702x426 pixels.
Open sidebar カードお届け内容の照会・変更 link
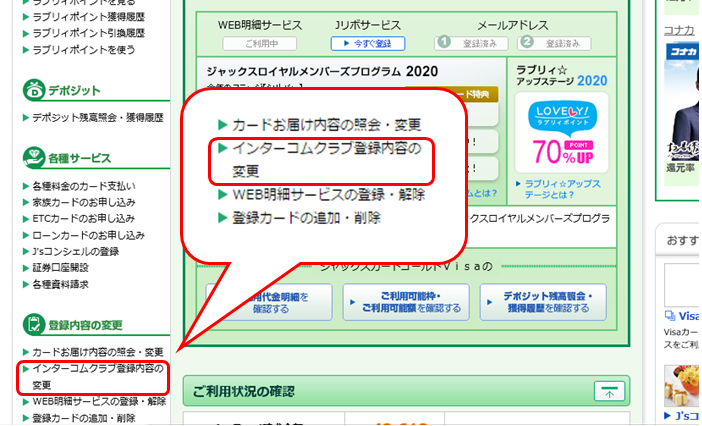point(98,352)
